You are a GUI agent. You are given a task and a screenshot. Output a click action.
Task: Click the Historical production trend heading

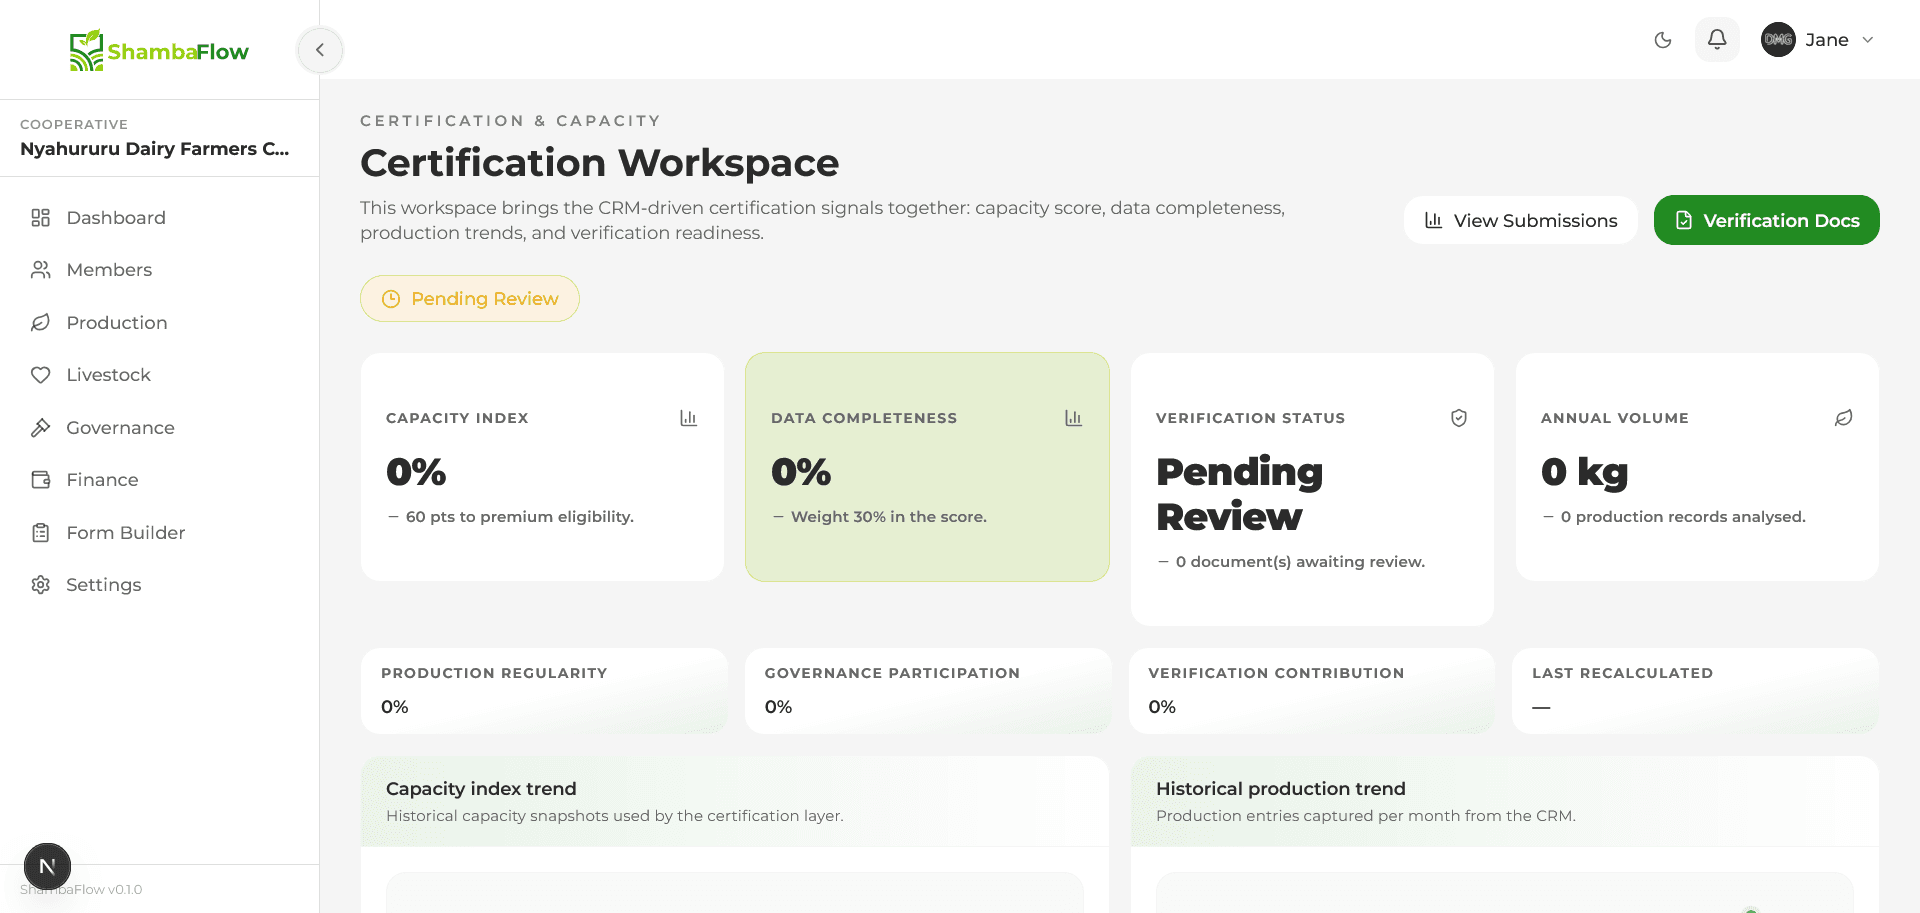(1281, 789)
